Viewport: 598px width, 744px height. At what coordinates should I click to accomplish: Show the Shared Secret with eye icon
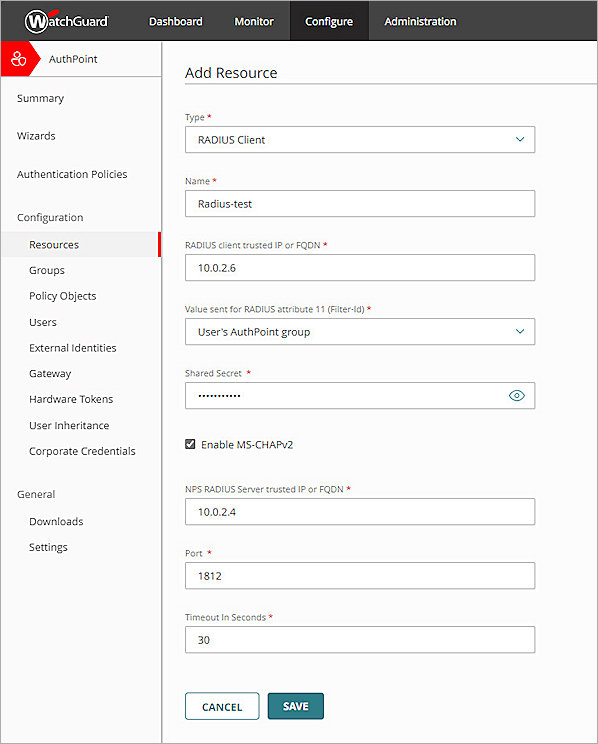click(x=516, y=395)
